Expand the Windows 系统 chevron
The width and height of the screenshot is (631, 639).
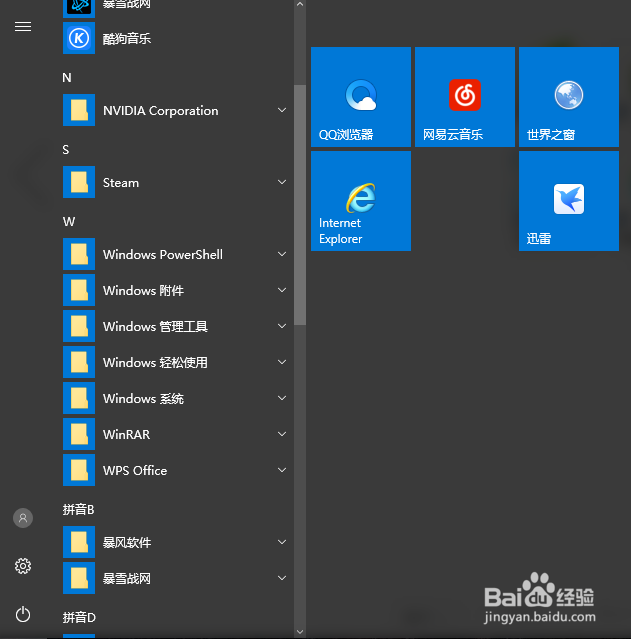(x=282, y=398)
